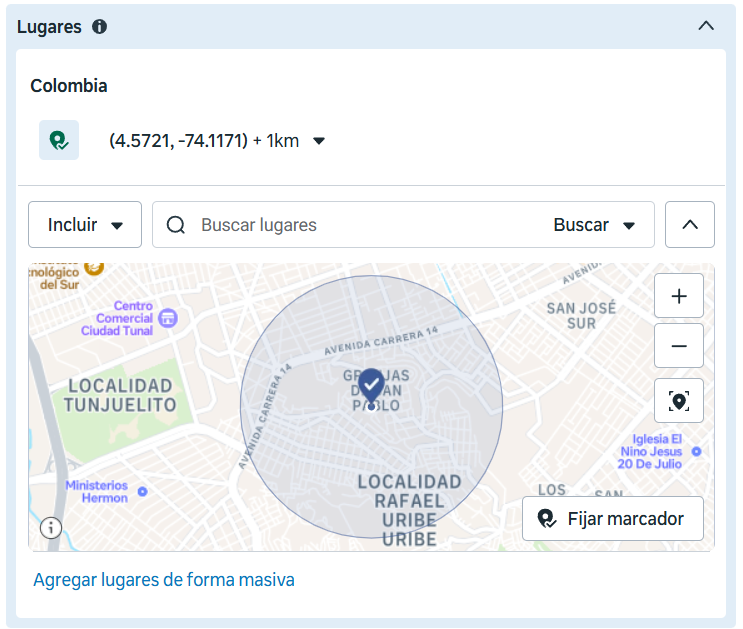Zoom in on the map
The image size is (743, 629).
(x=679, y=296)
